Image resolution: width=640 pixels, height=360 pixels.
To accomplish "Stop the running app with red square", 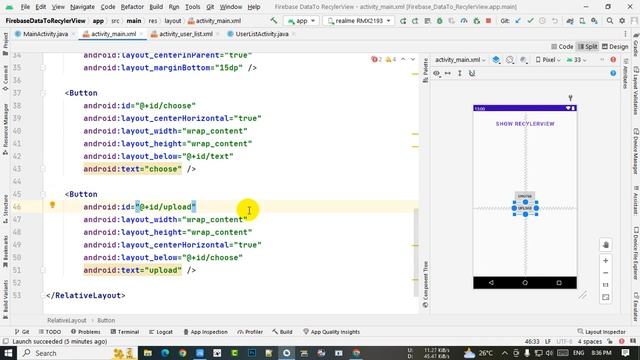I will pyautogui.click(x=488, y=21).
